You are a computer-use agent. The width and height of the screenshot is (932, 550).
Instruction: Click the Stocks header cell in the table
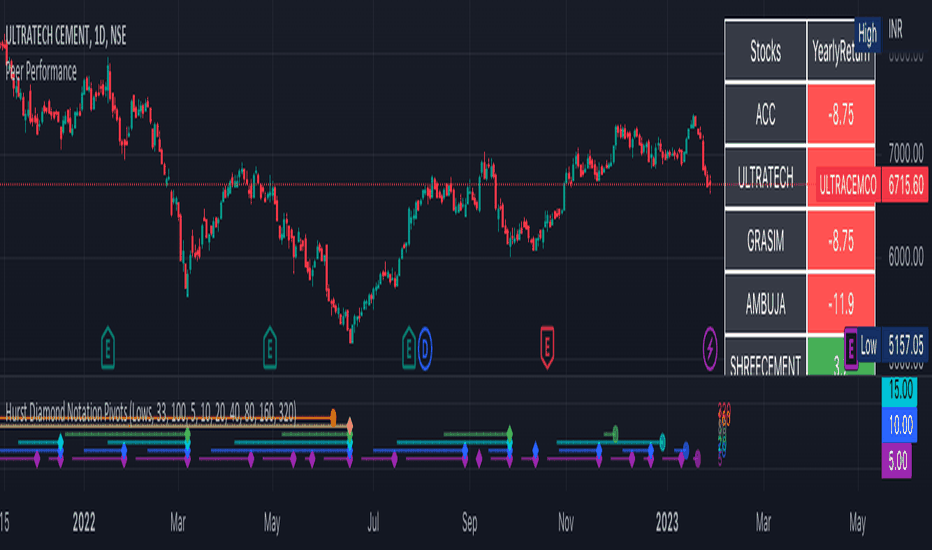765,51
